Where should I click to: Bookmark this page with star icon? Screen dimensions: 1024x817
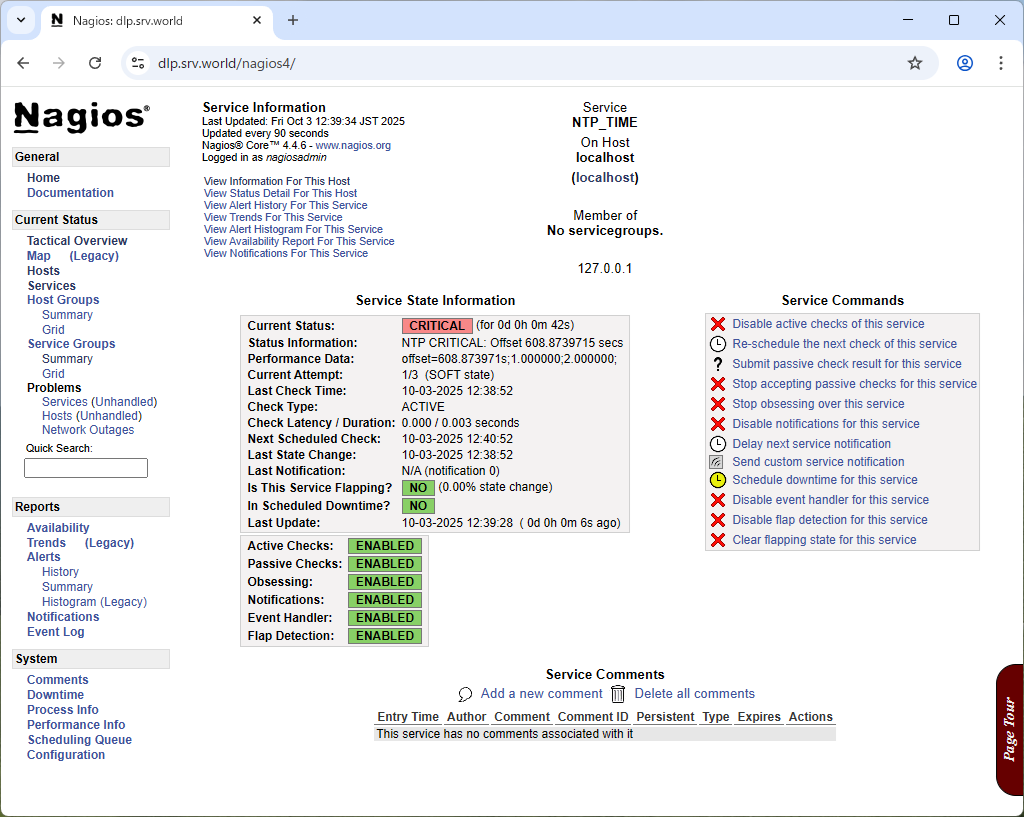pyautogui.click(x=915, y=63)
